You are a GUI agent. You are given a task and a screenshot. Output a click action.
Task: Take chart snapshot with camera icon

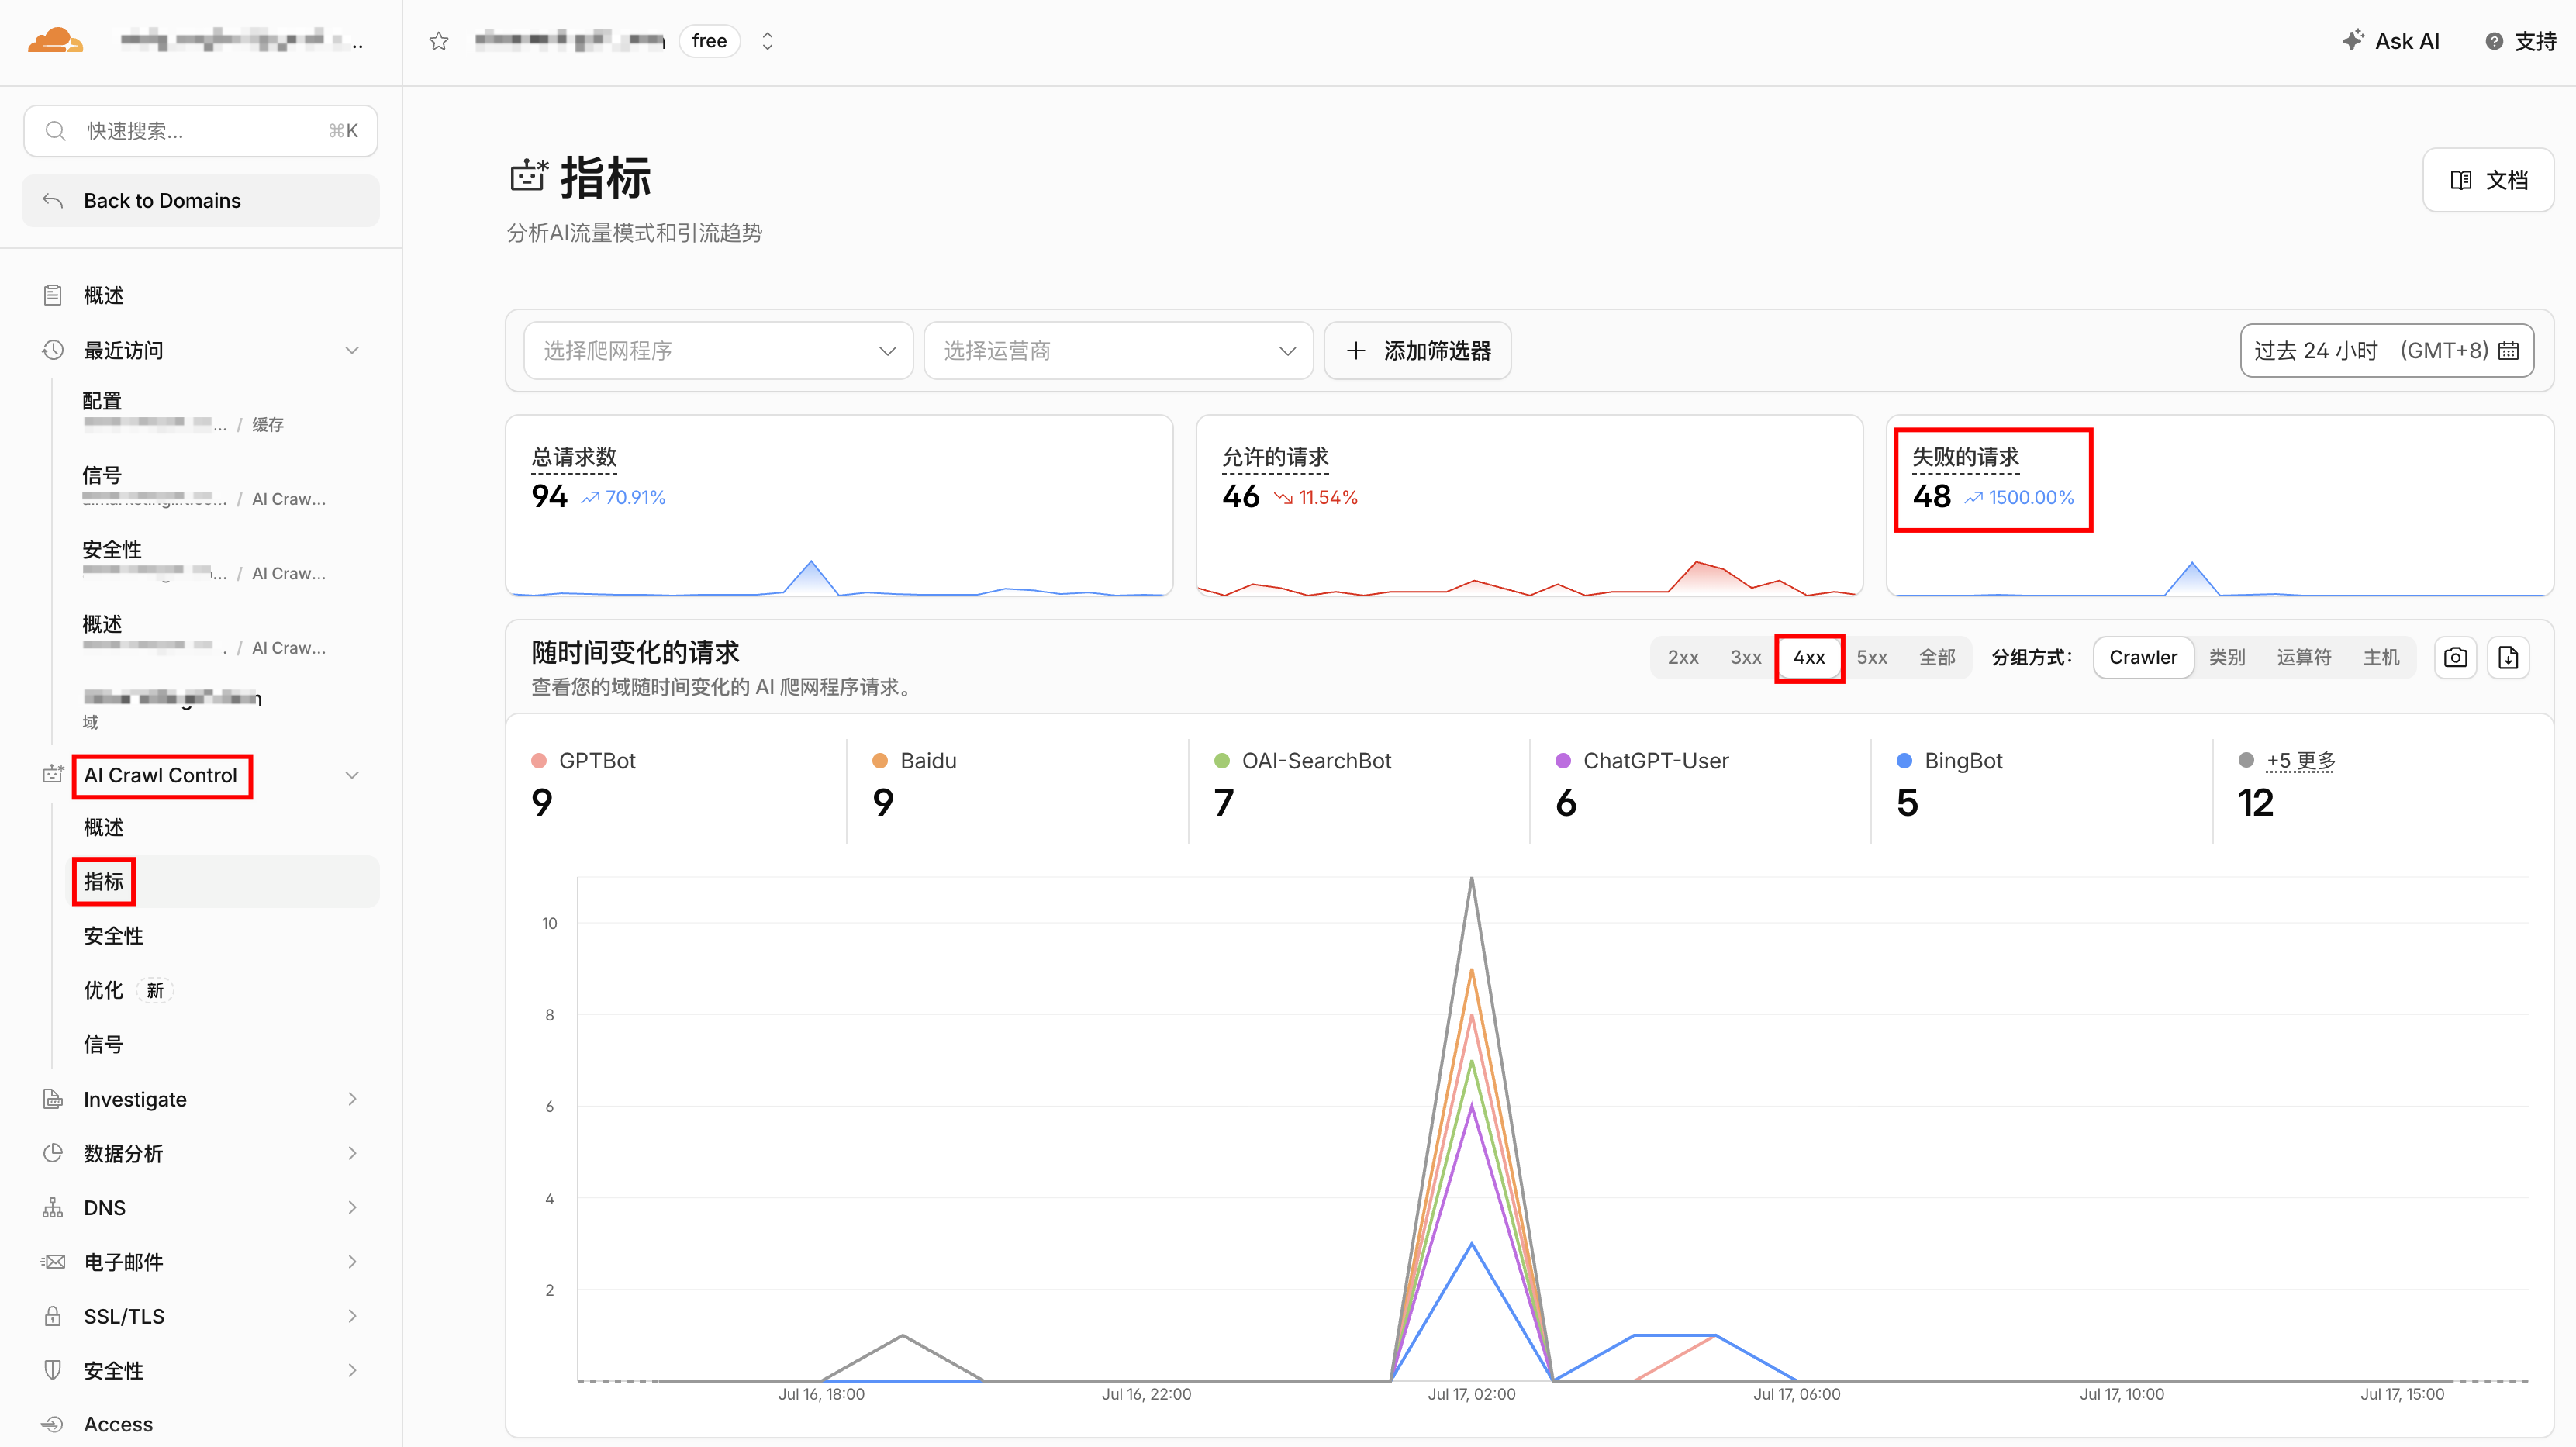click(2455, 658)
